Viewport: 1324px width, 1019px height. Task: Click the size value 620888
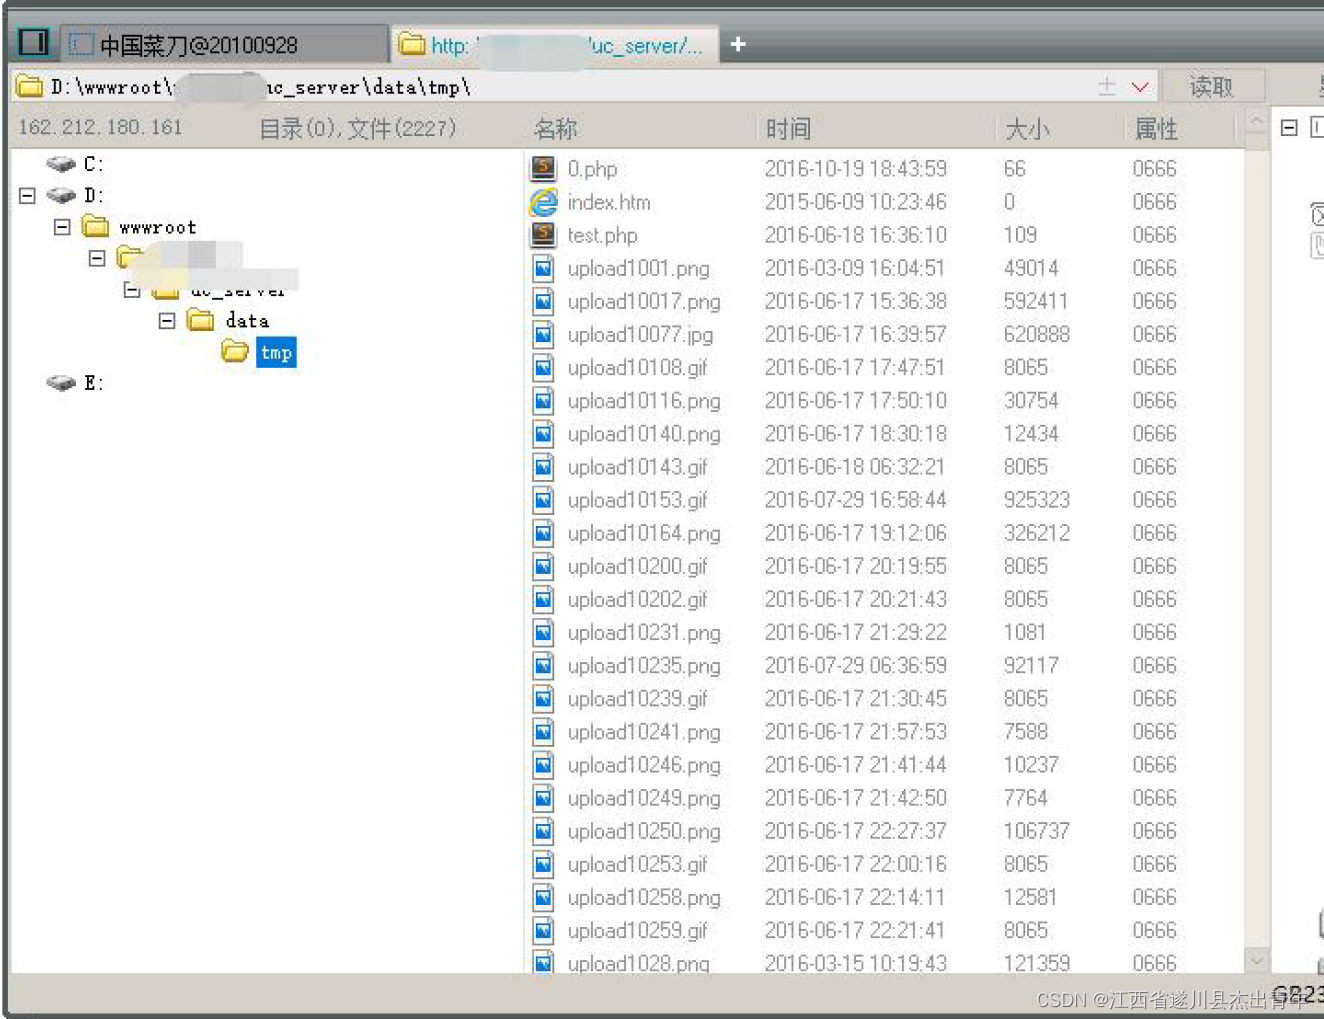[x=1037, y=334]
